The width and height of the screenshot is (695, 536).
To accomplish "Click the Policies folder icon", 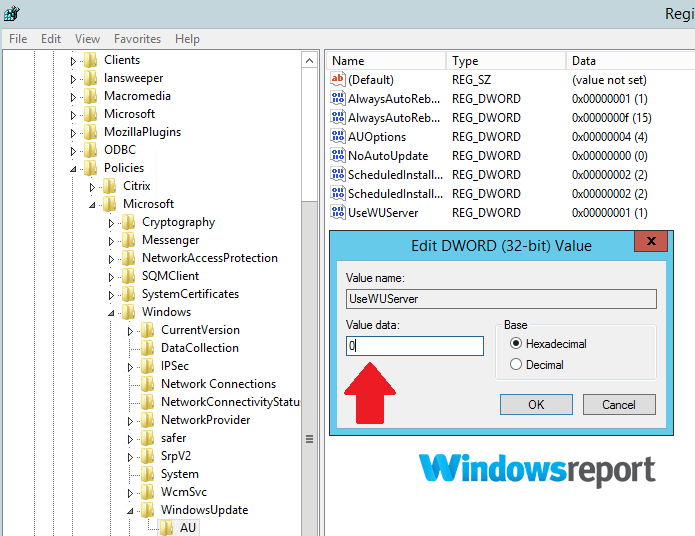I will [91, 168].
